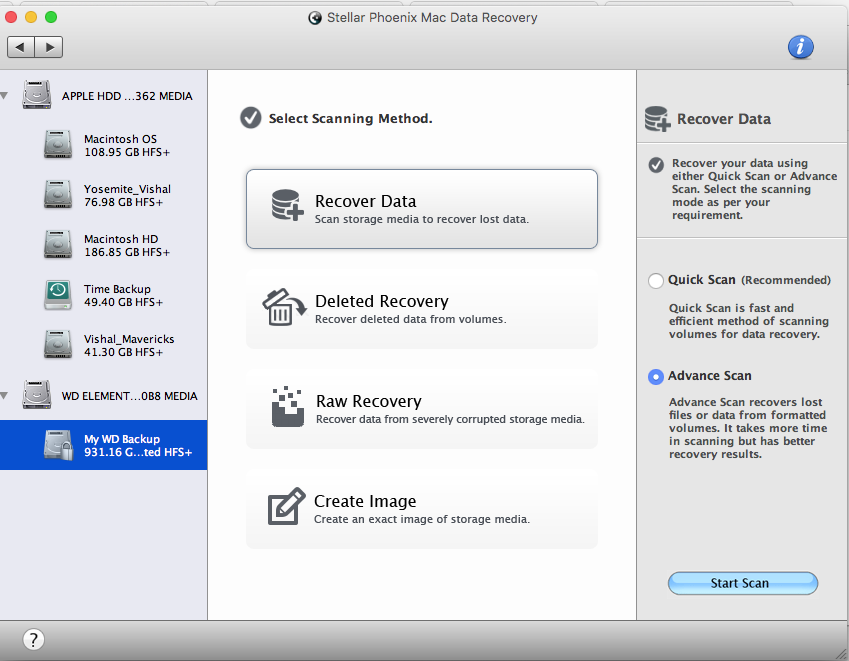Click the Recover Data database-plus icon
The width and height of the screenshot is (849, 661).
tap(287, 205)
